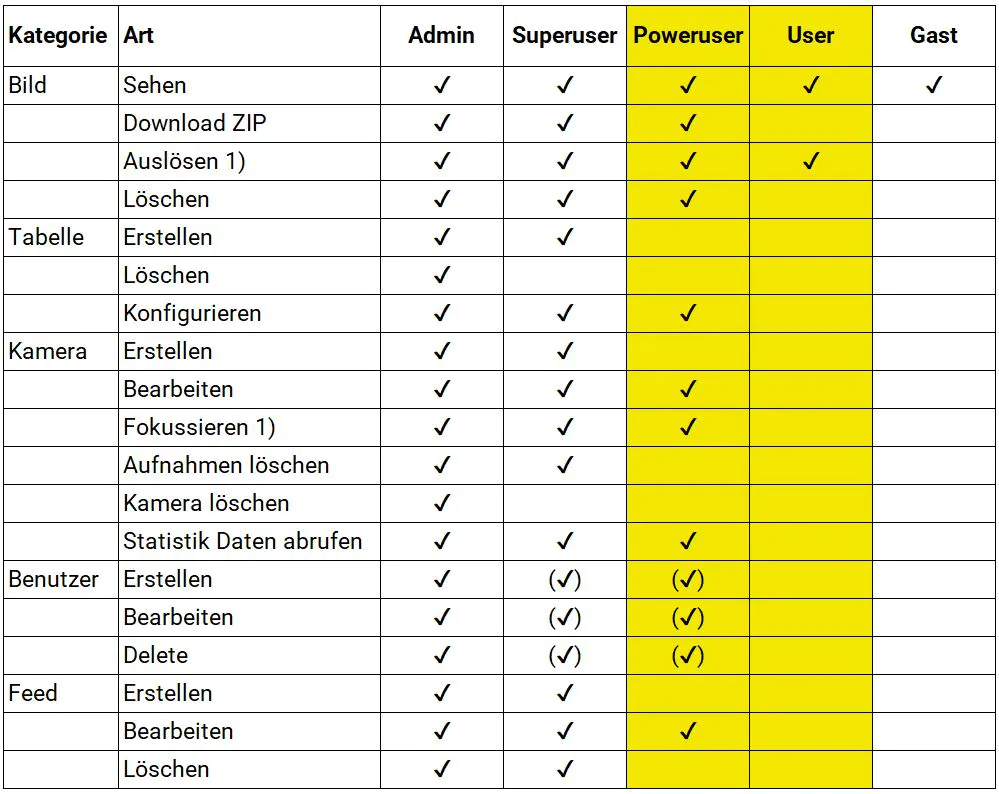Click the Superuser column header
The width and height of the screenshot is (999, 794).
(x=564, y=36)
